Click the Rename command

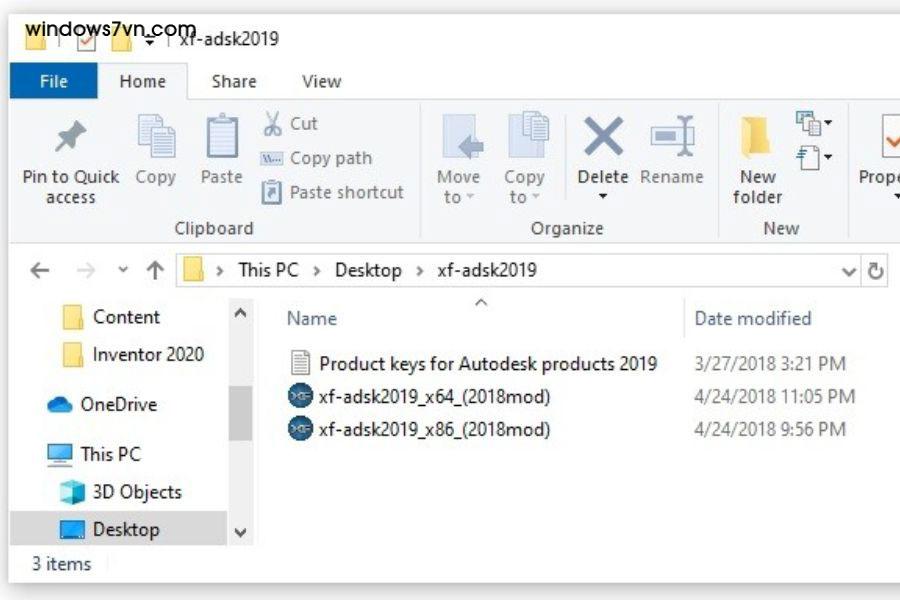click(x=672, y=155)
